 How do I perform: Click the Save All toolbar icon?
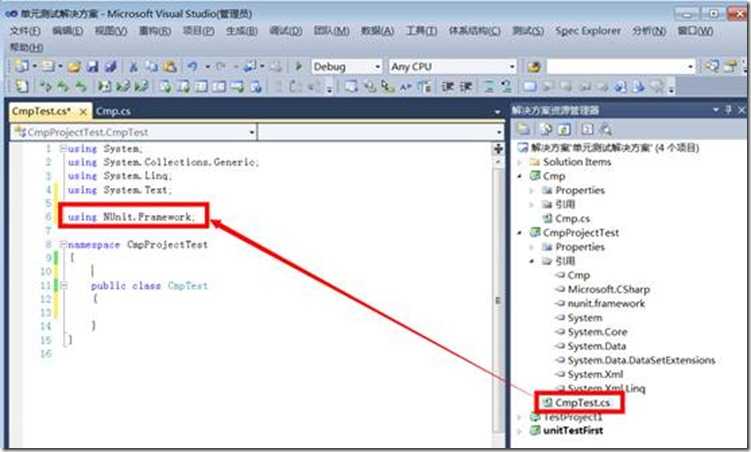[x=111, y=67]
